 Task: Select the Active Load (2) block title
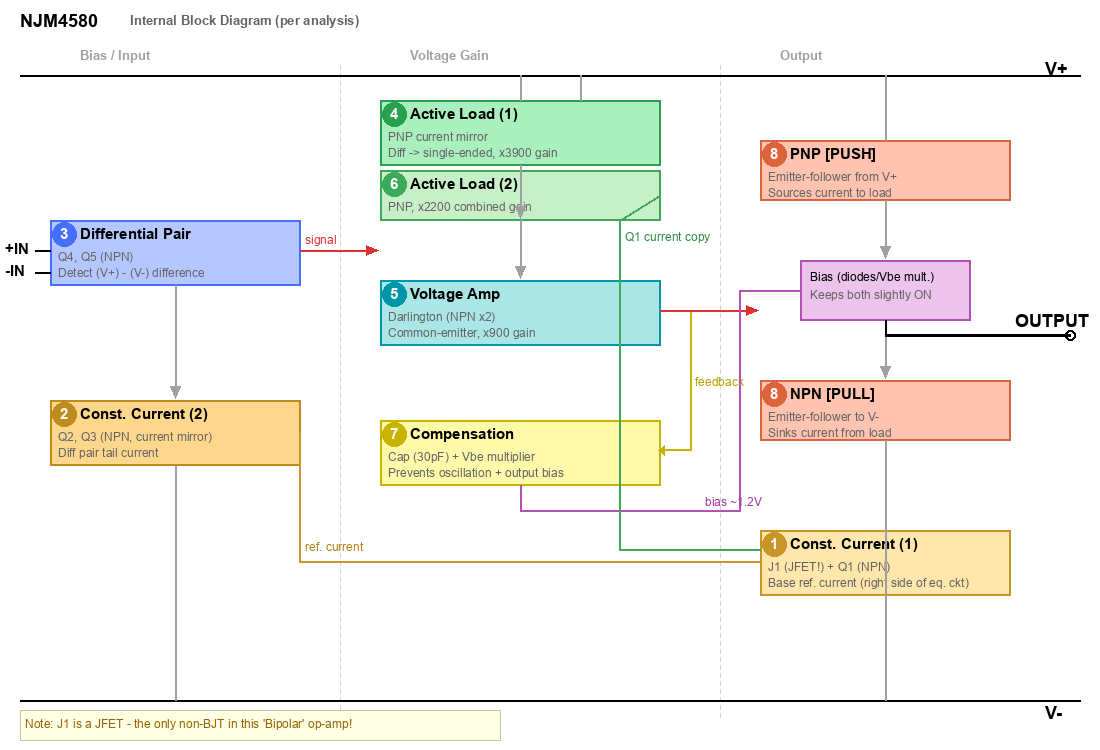[464, 184]
